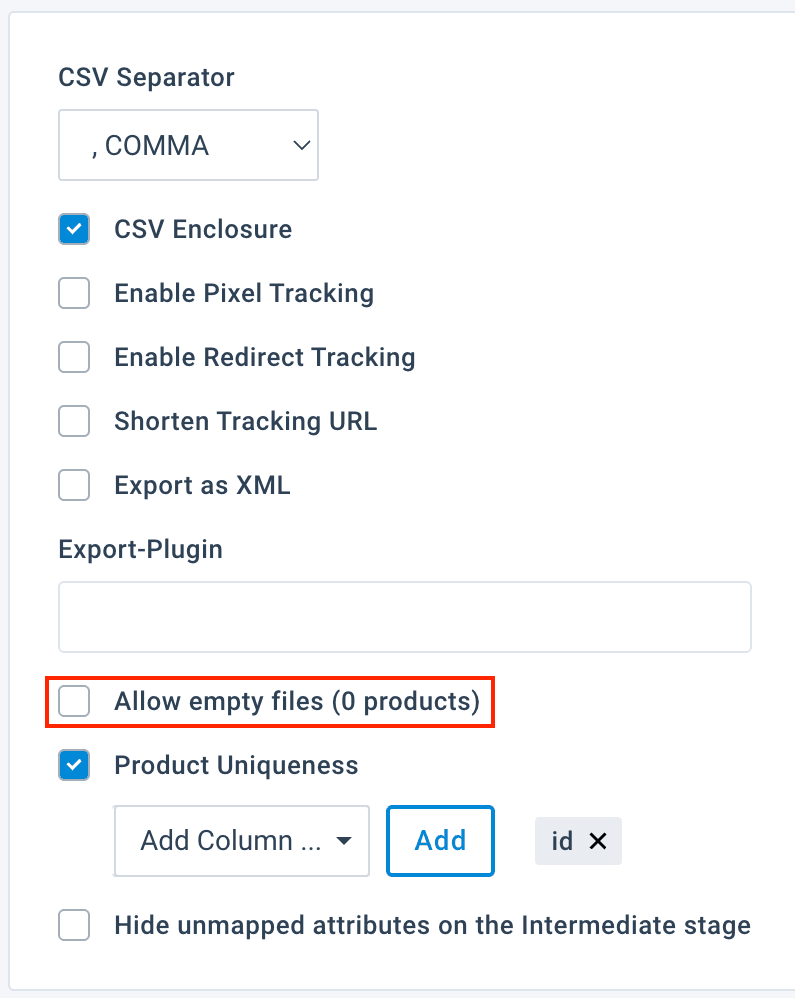Viewport: 795px width, 998px height.
Task: Disable the CSV Enclosure checkbox
Action: [x=74, y=229]
